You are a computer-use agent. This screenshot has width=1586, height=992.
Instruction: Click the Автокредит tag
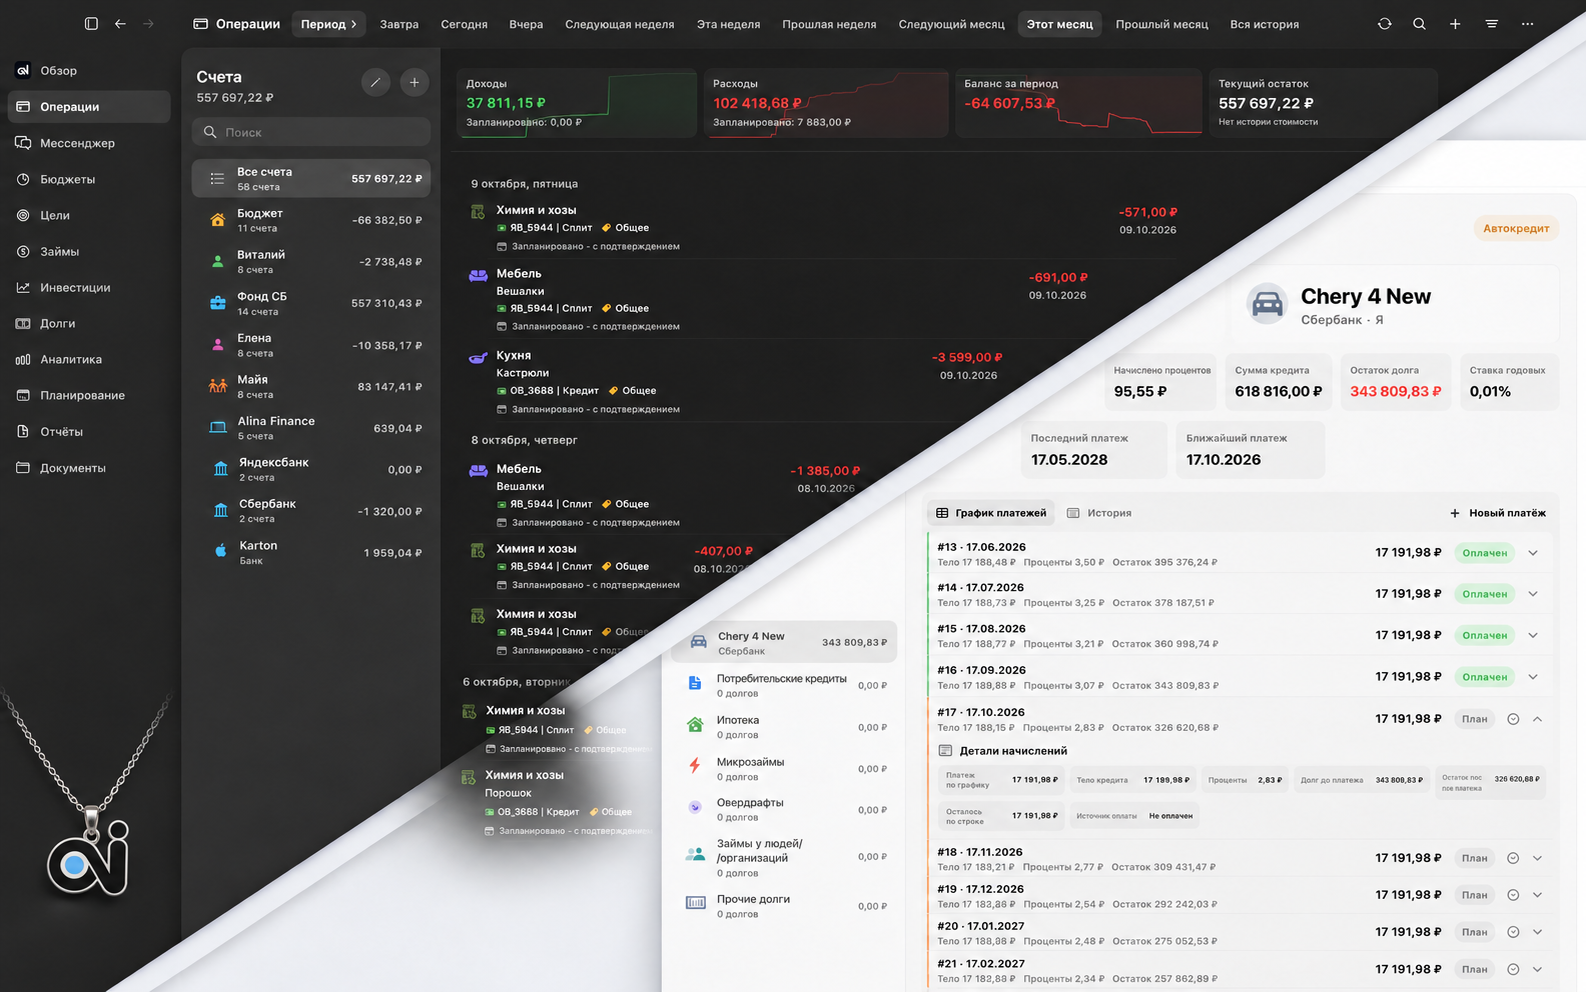point(1516,228)
